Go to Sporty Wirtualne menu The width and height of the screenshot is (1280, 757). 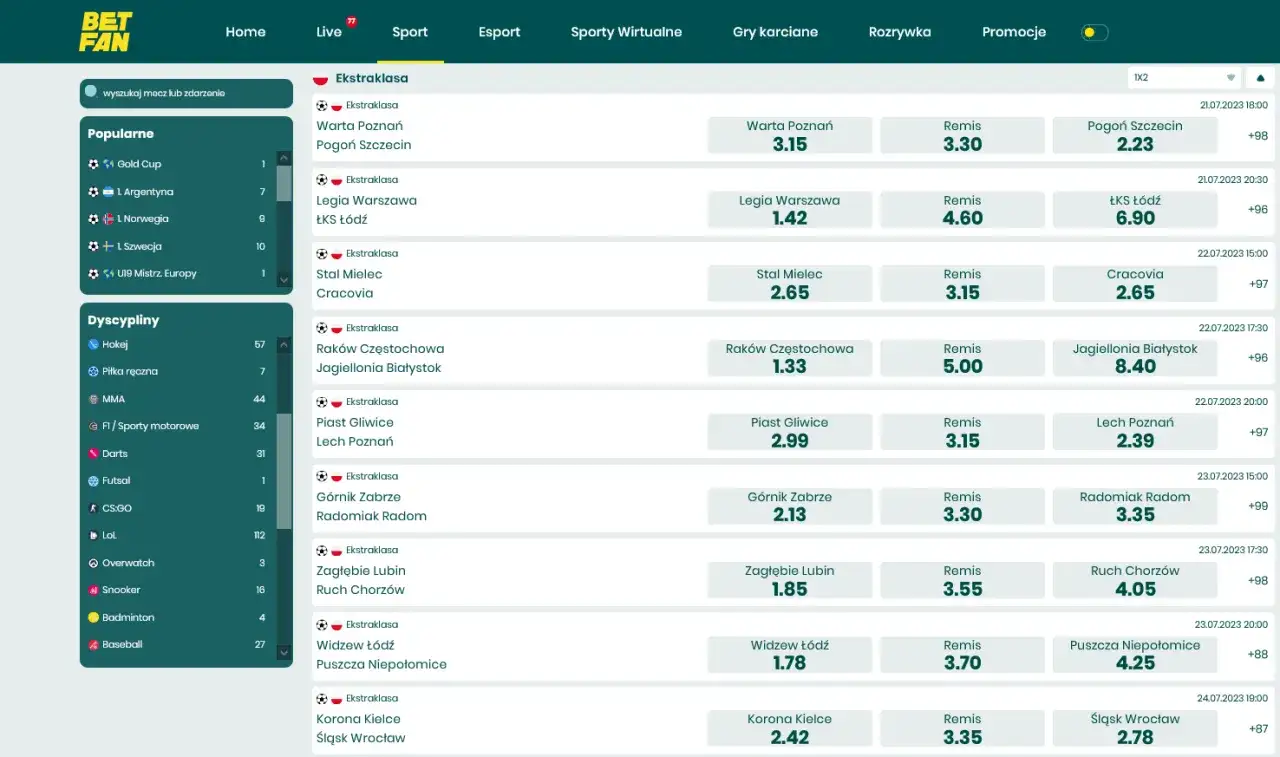point(626,32)
